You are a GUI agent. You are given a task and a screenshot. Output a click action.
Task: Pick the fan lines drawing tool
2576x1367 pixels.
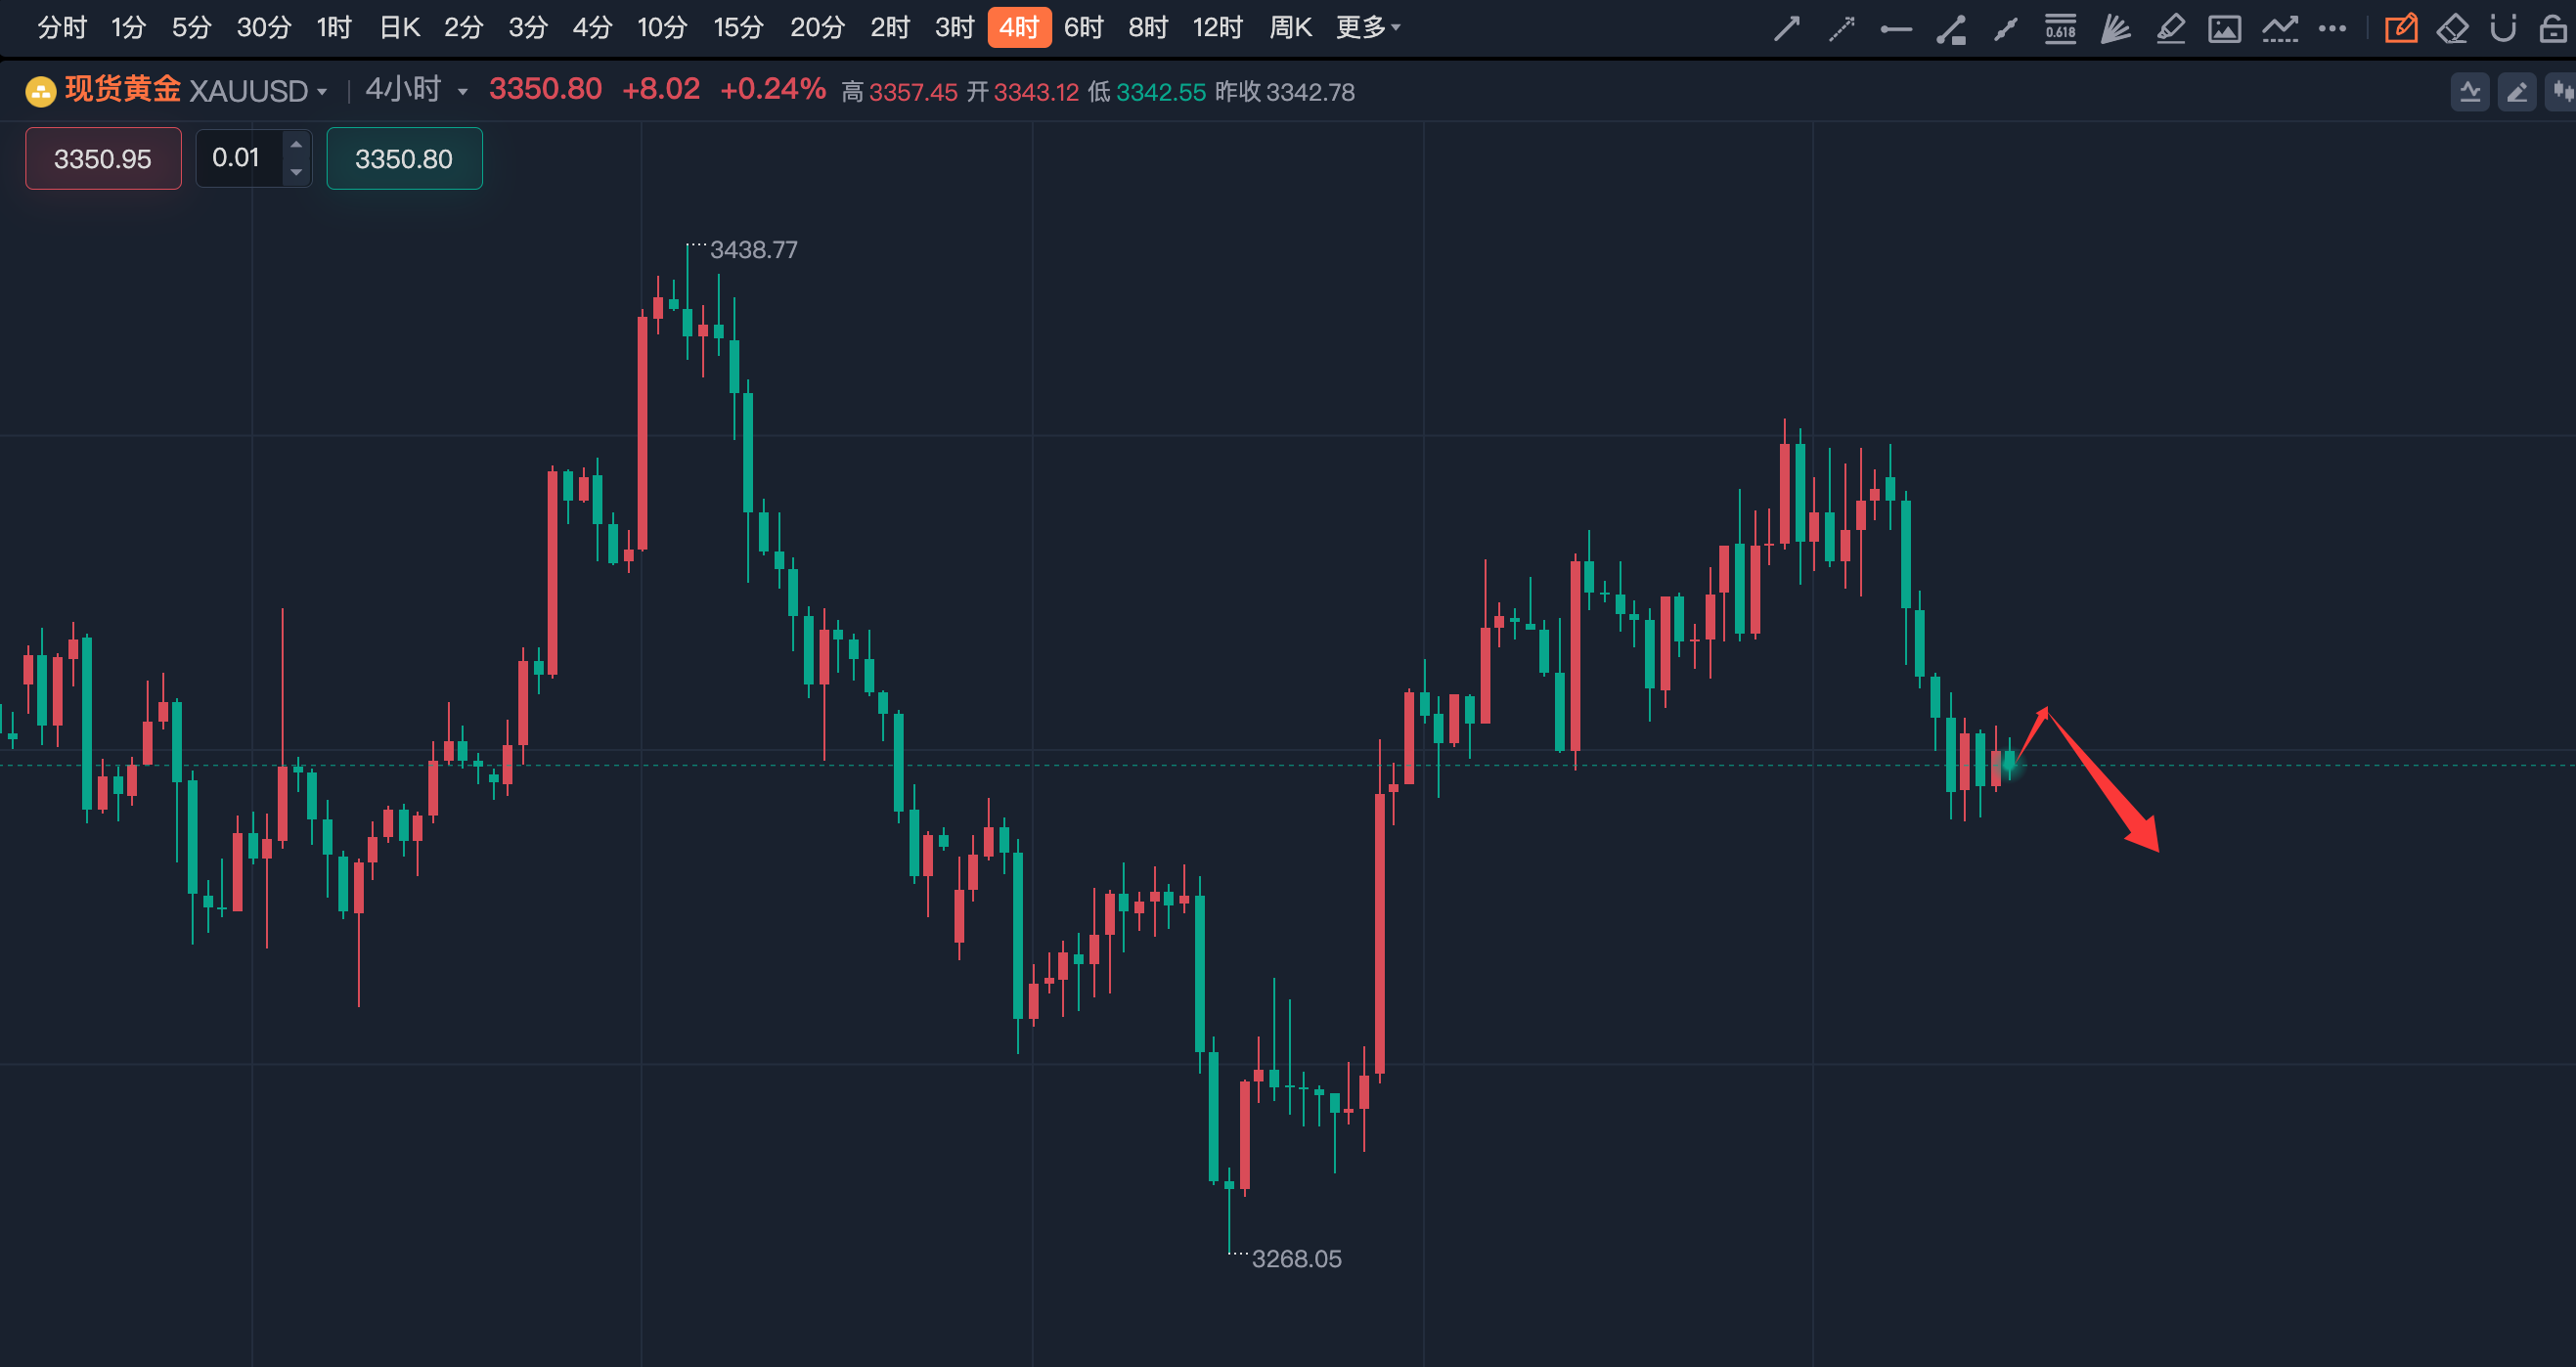pos(2115,29)
